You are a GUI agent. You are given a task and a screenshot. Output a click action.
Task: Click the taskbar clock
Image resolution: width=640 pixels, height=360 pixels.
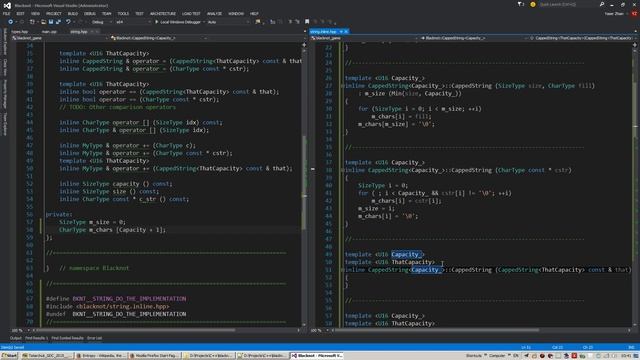[626, 356]
